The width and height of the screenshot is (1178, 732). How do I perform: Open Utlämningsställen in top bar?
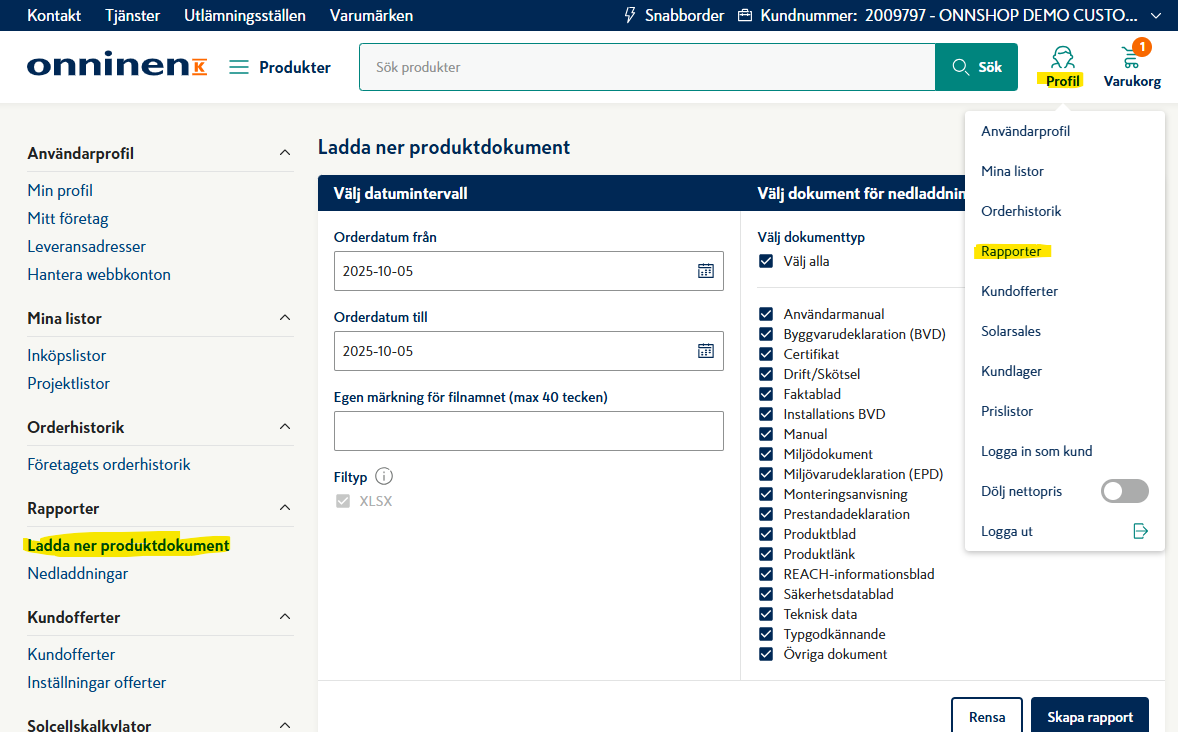245,15
